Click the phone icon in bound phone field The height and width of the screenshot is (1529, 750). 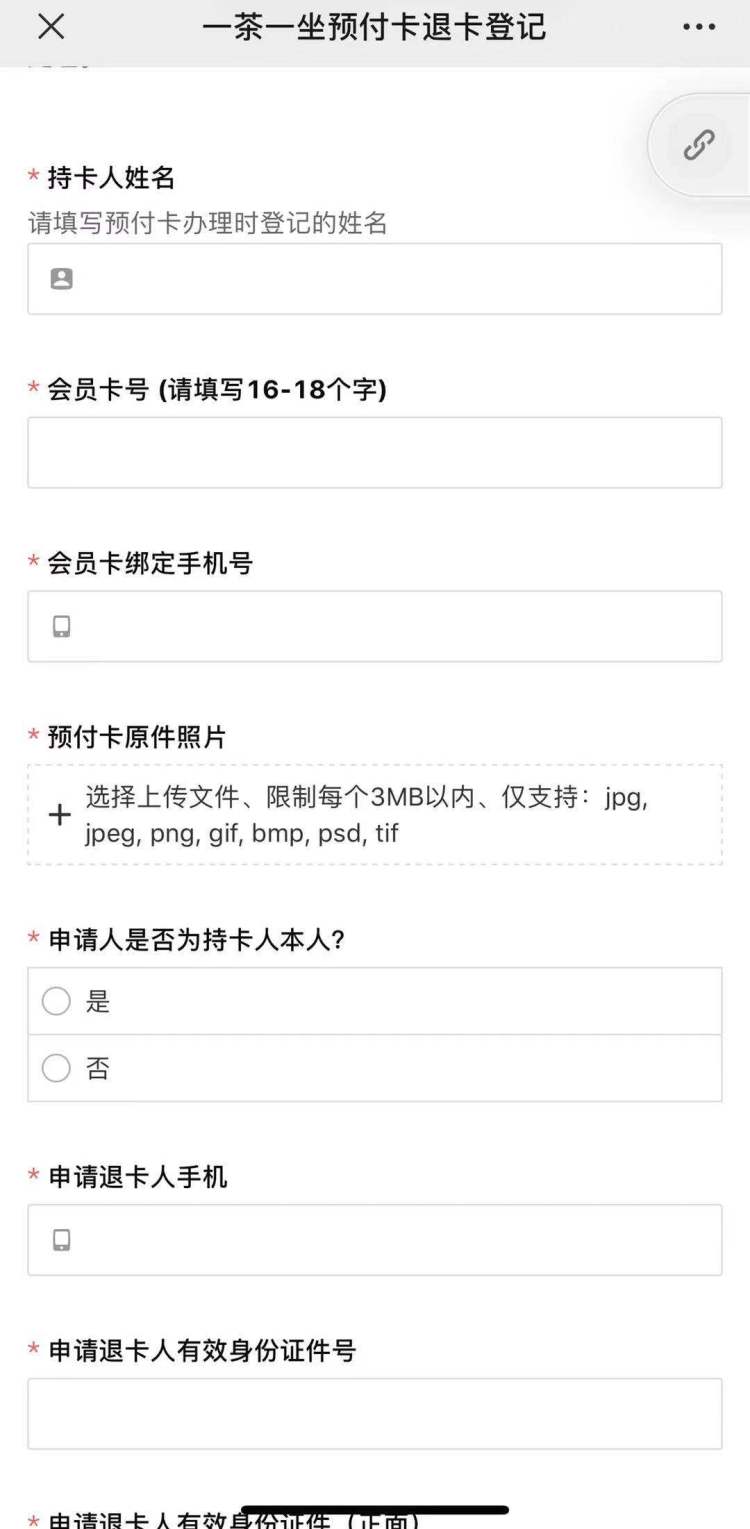62,627
